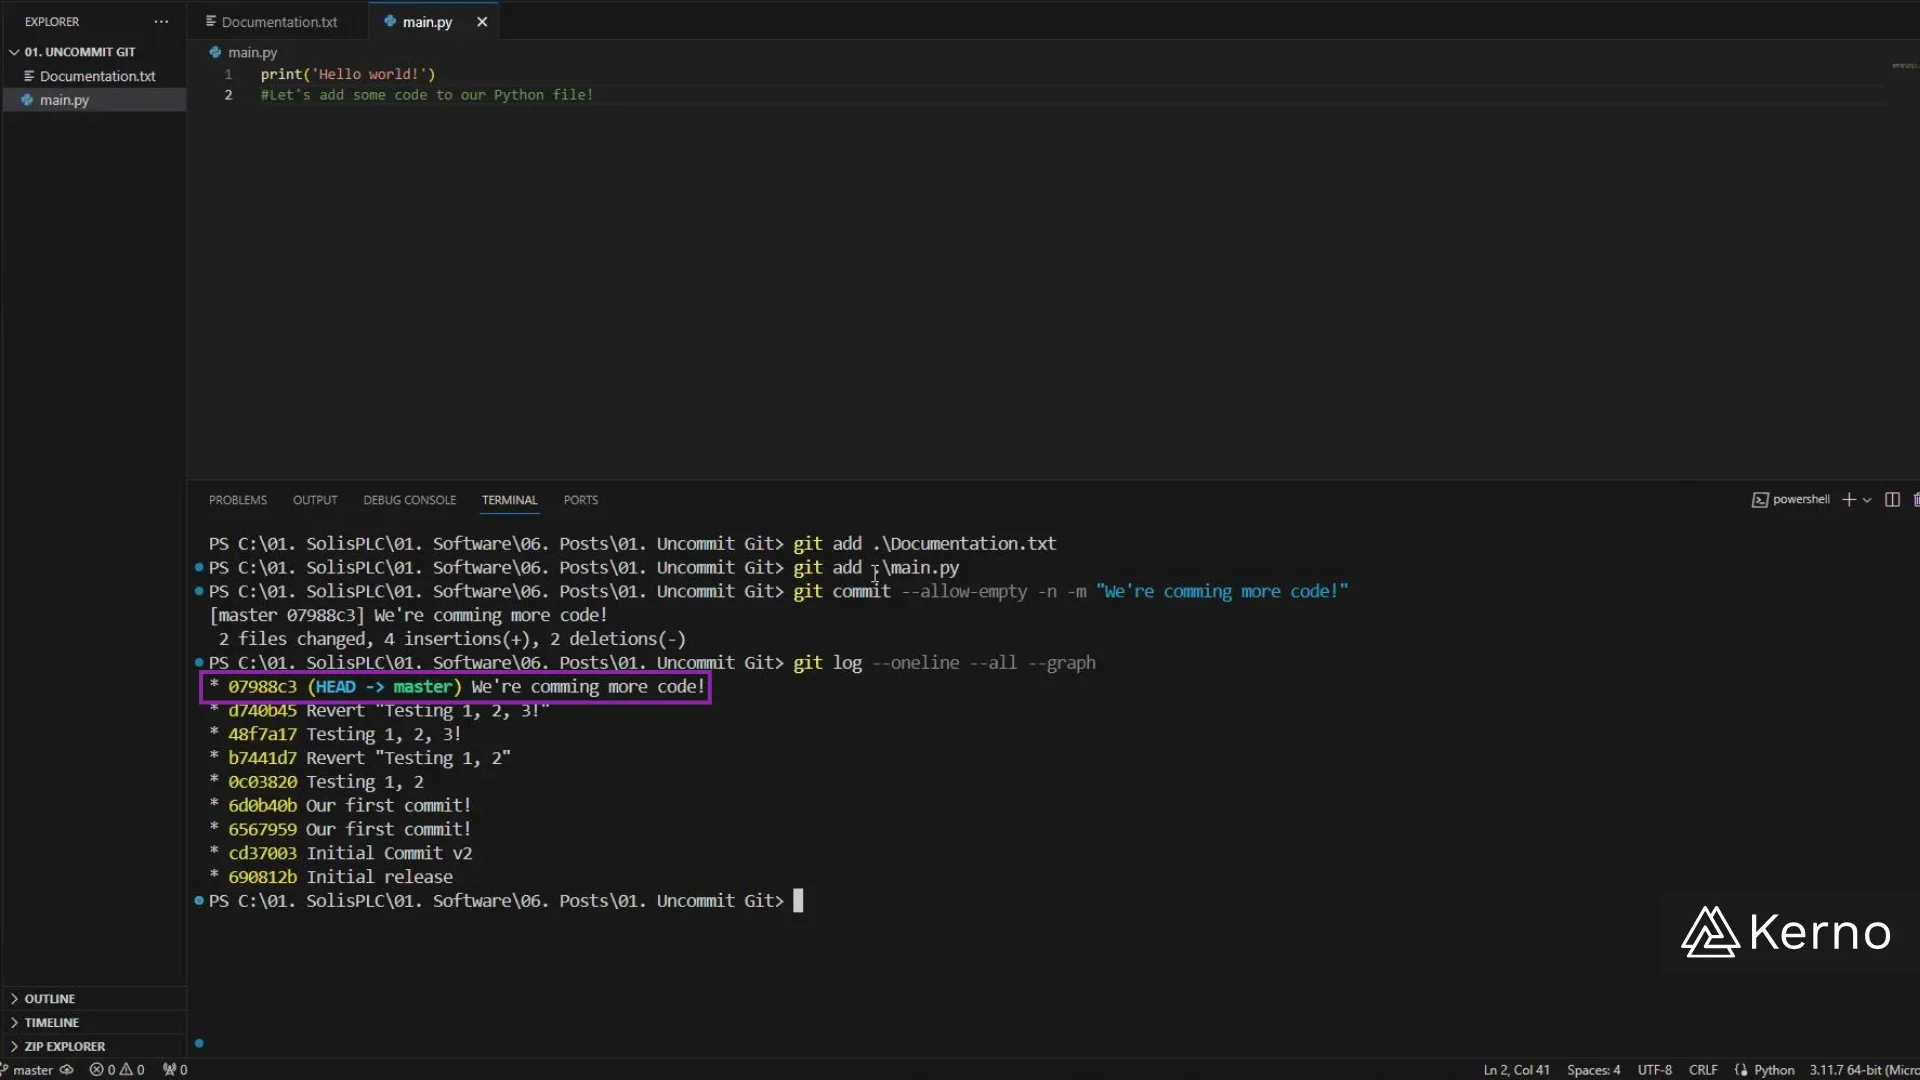Screen dimensions: 1920x1080
Task: Click the Python icon next to main.py in Explorer
Action: pos(27,100)
